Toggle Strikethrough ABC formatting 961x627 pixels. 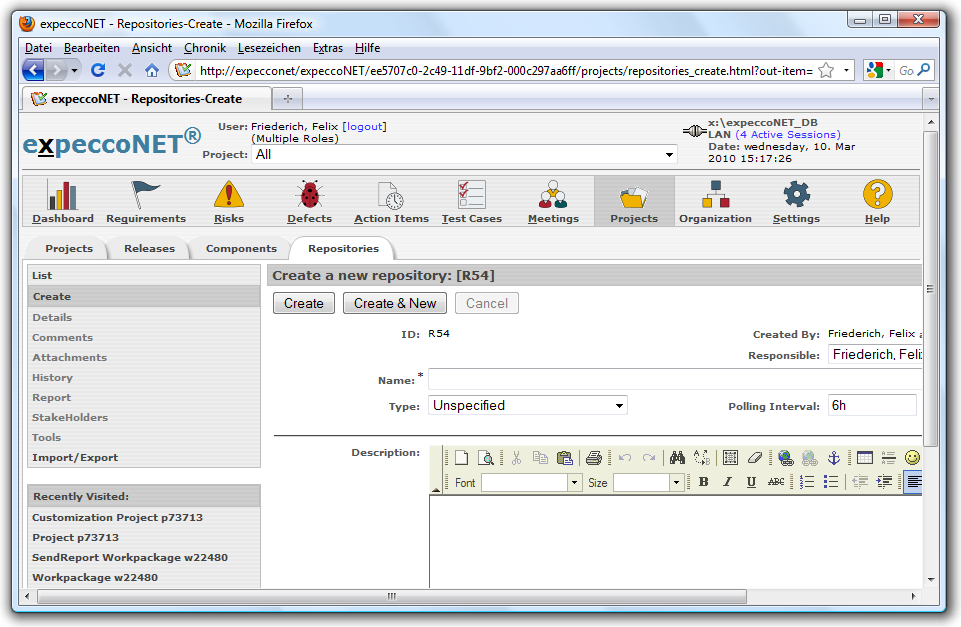point(775,482)
